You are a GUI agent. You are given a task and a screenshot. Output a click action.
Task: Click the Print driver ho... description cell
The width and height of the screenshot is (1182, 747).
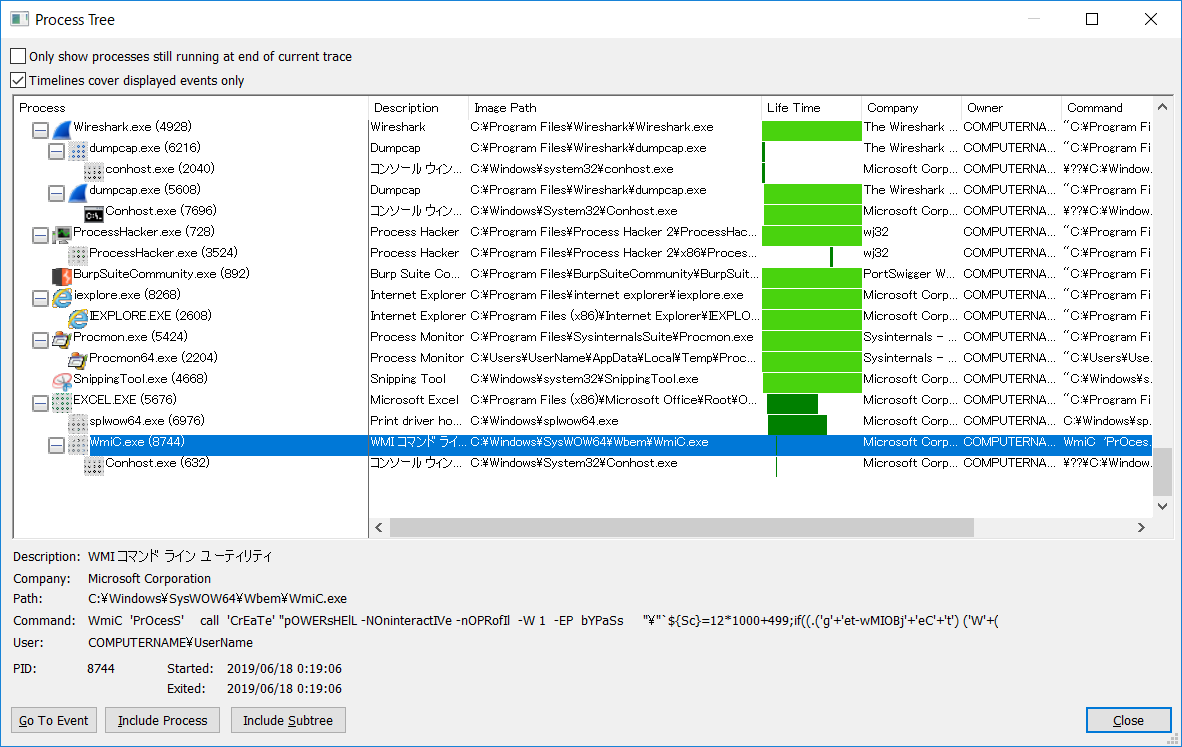coord(416,421)
